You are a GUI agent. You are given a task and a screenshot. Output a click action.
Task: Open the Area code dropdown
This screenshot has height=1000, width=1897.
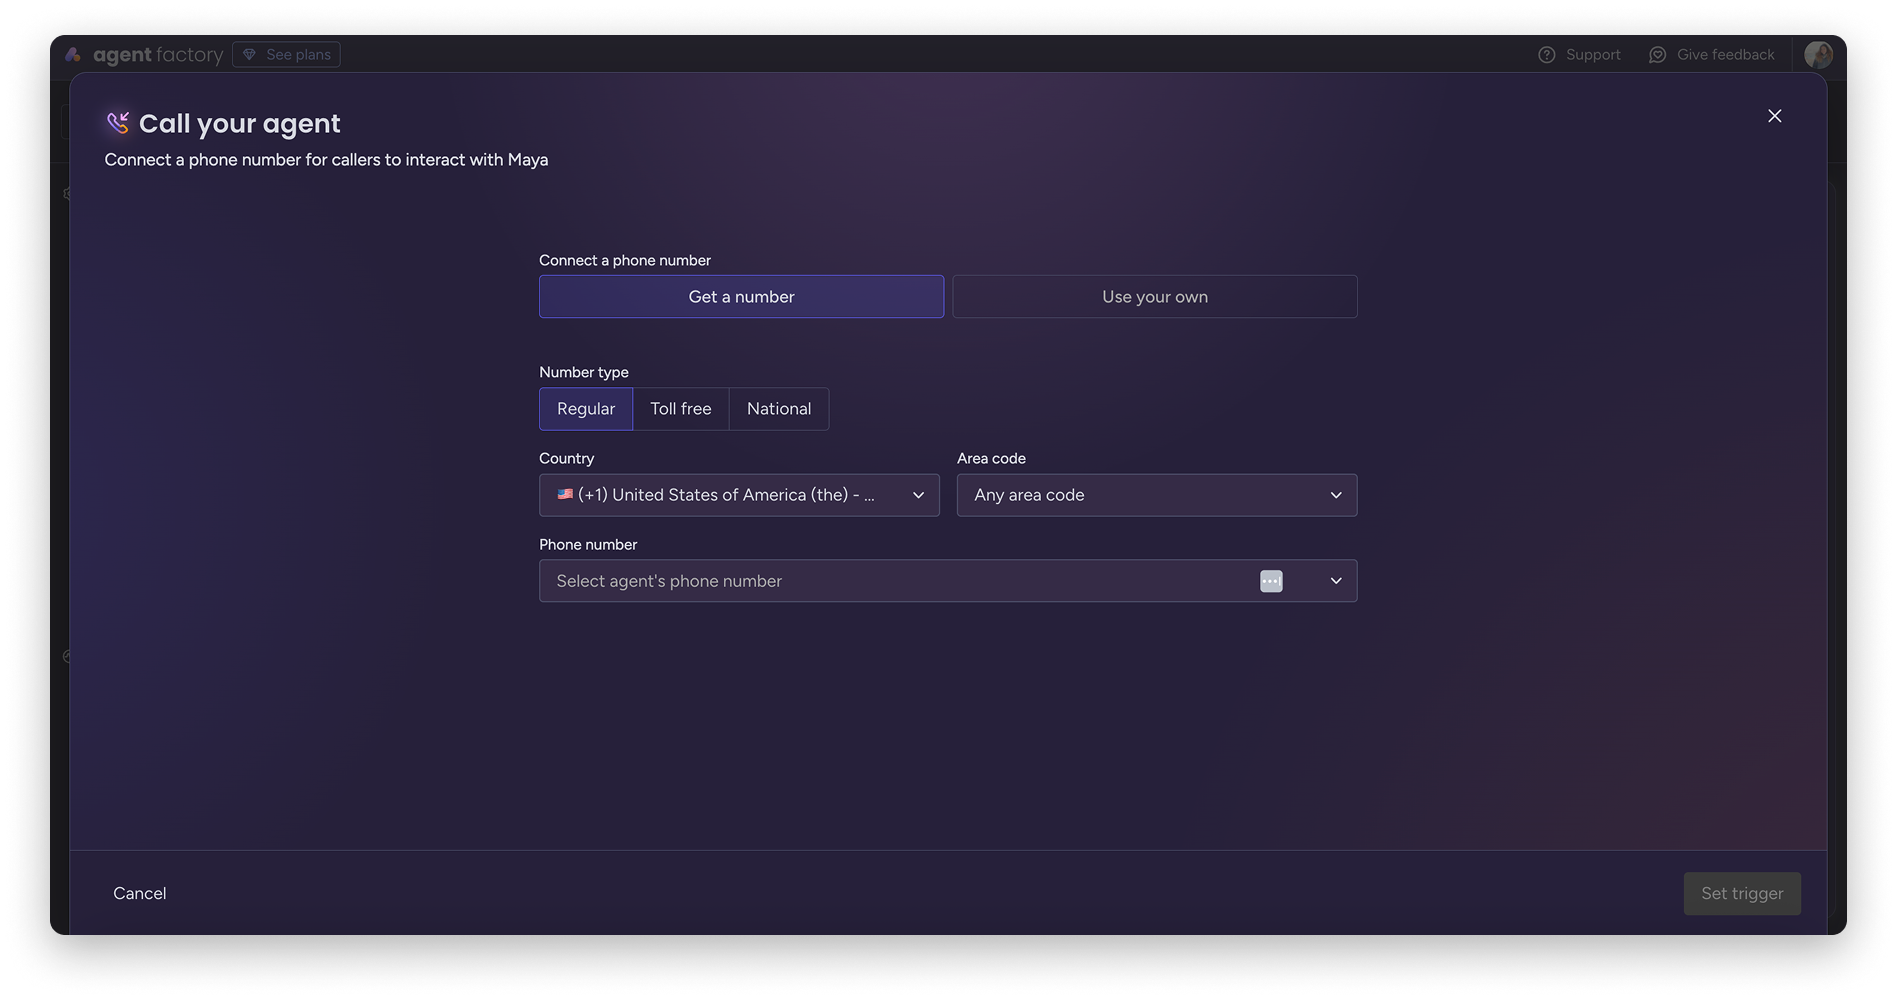pyautogui.click(x=1157, y=495)
